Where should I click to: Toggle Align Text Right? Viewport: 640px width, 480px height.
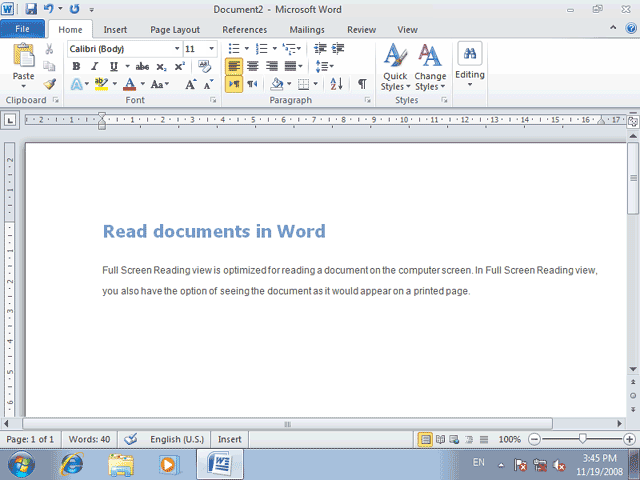click(271, 66)
